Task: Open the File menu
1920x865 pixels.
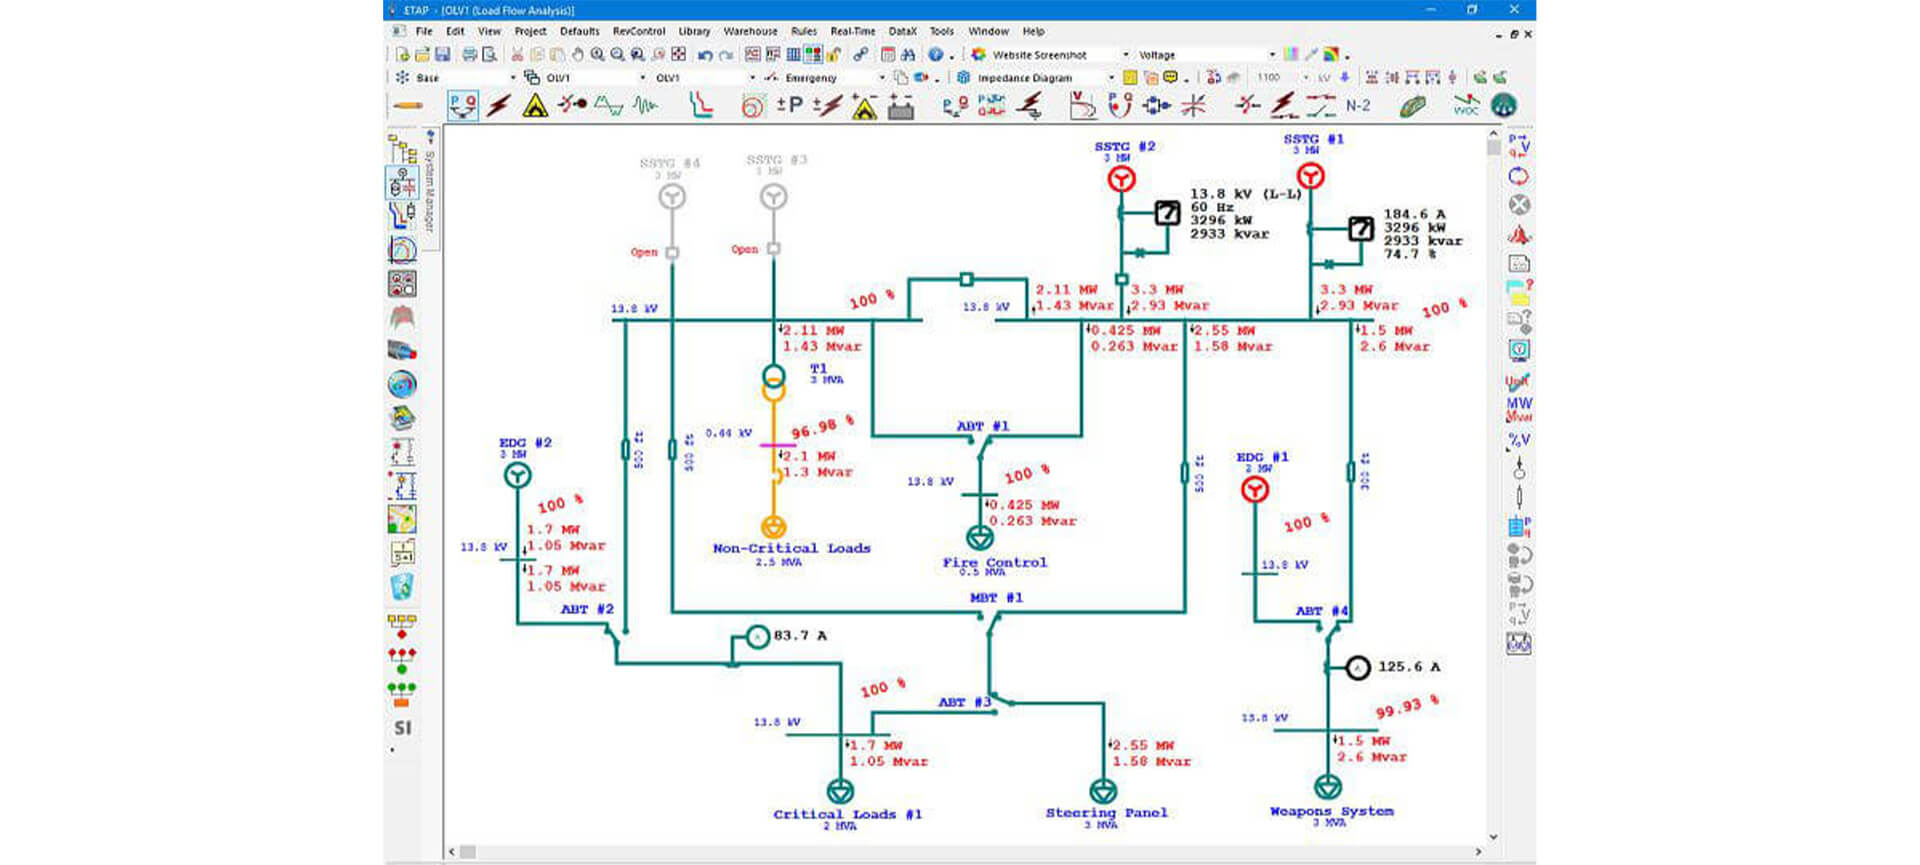Action: click(x=424, y=31)
